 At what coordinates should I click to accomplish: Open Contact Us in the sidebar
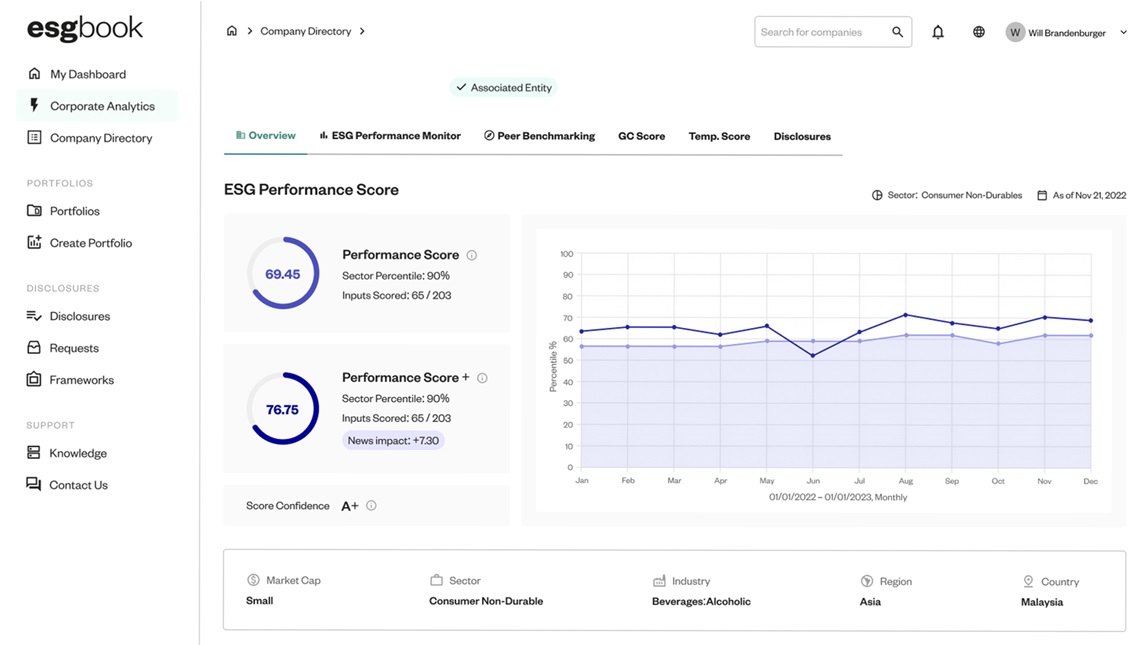(77, 484)
